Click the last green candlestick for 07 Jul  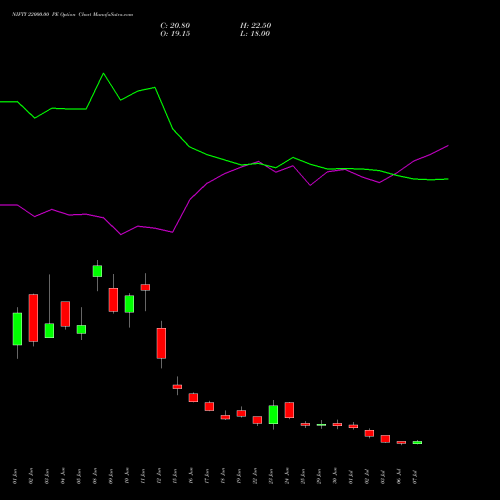coord(417,442)
